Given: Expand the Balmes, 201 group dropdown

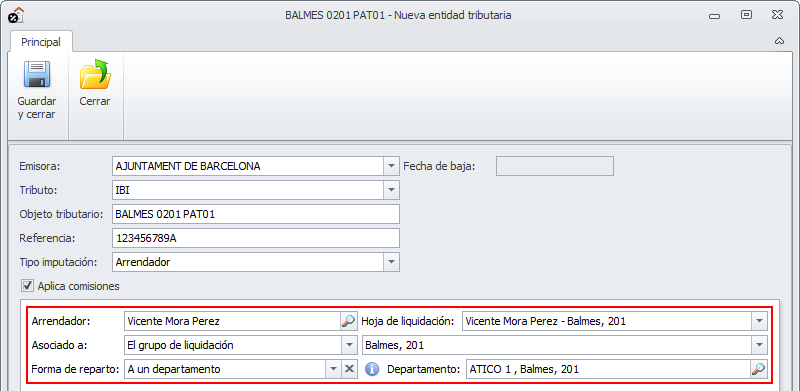Looking at the screenshot, I should [x=759, y=345].
